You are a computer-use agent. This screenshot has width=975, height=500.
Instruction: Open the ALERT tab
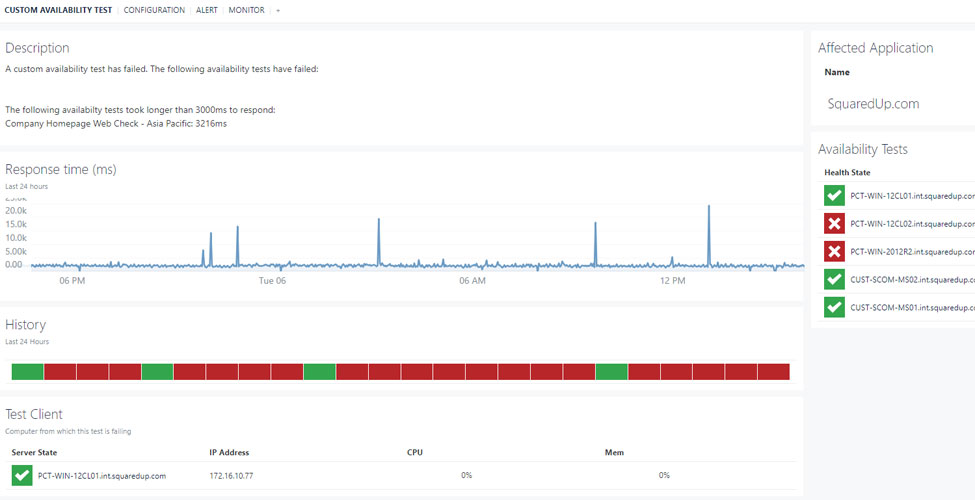pyautogui.click(x=206, y=10)
